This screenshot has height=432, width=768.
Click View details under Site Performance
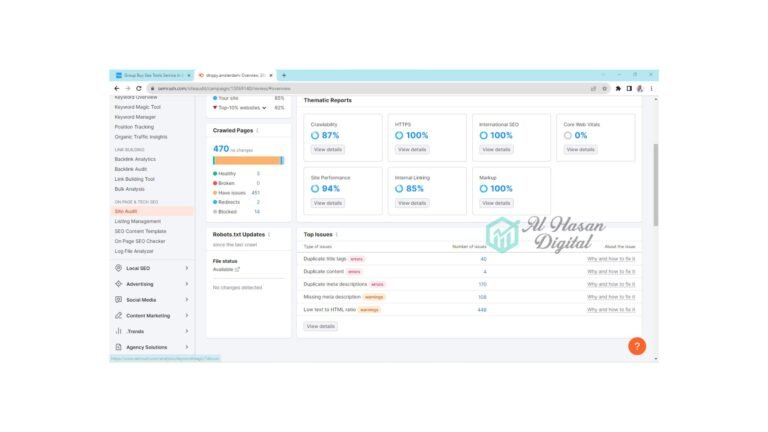coord(327,203)
